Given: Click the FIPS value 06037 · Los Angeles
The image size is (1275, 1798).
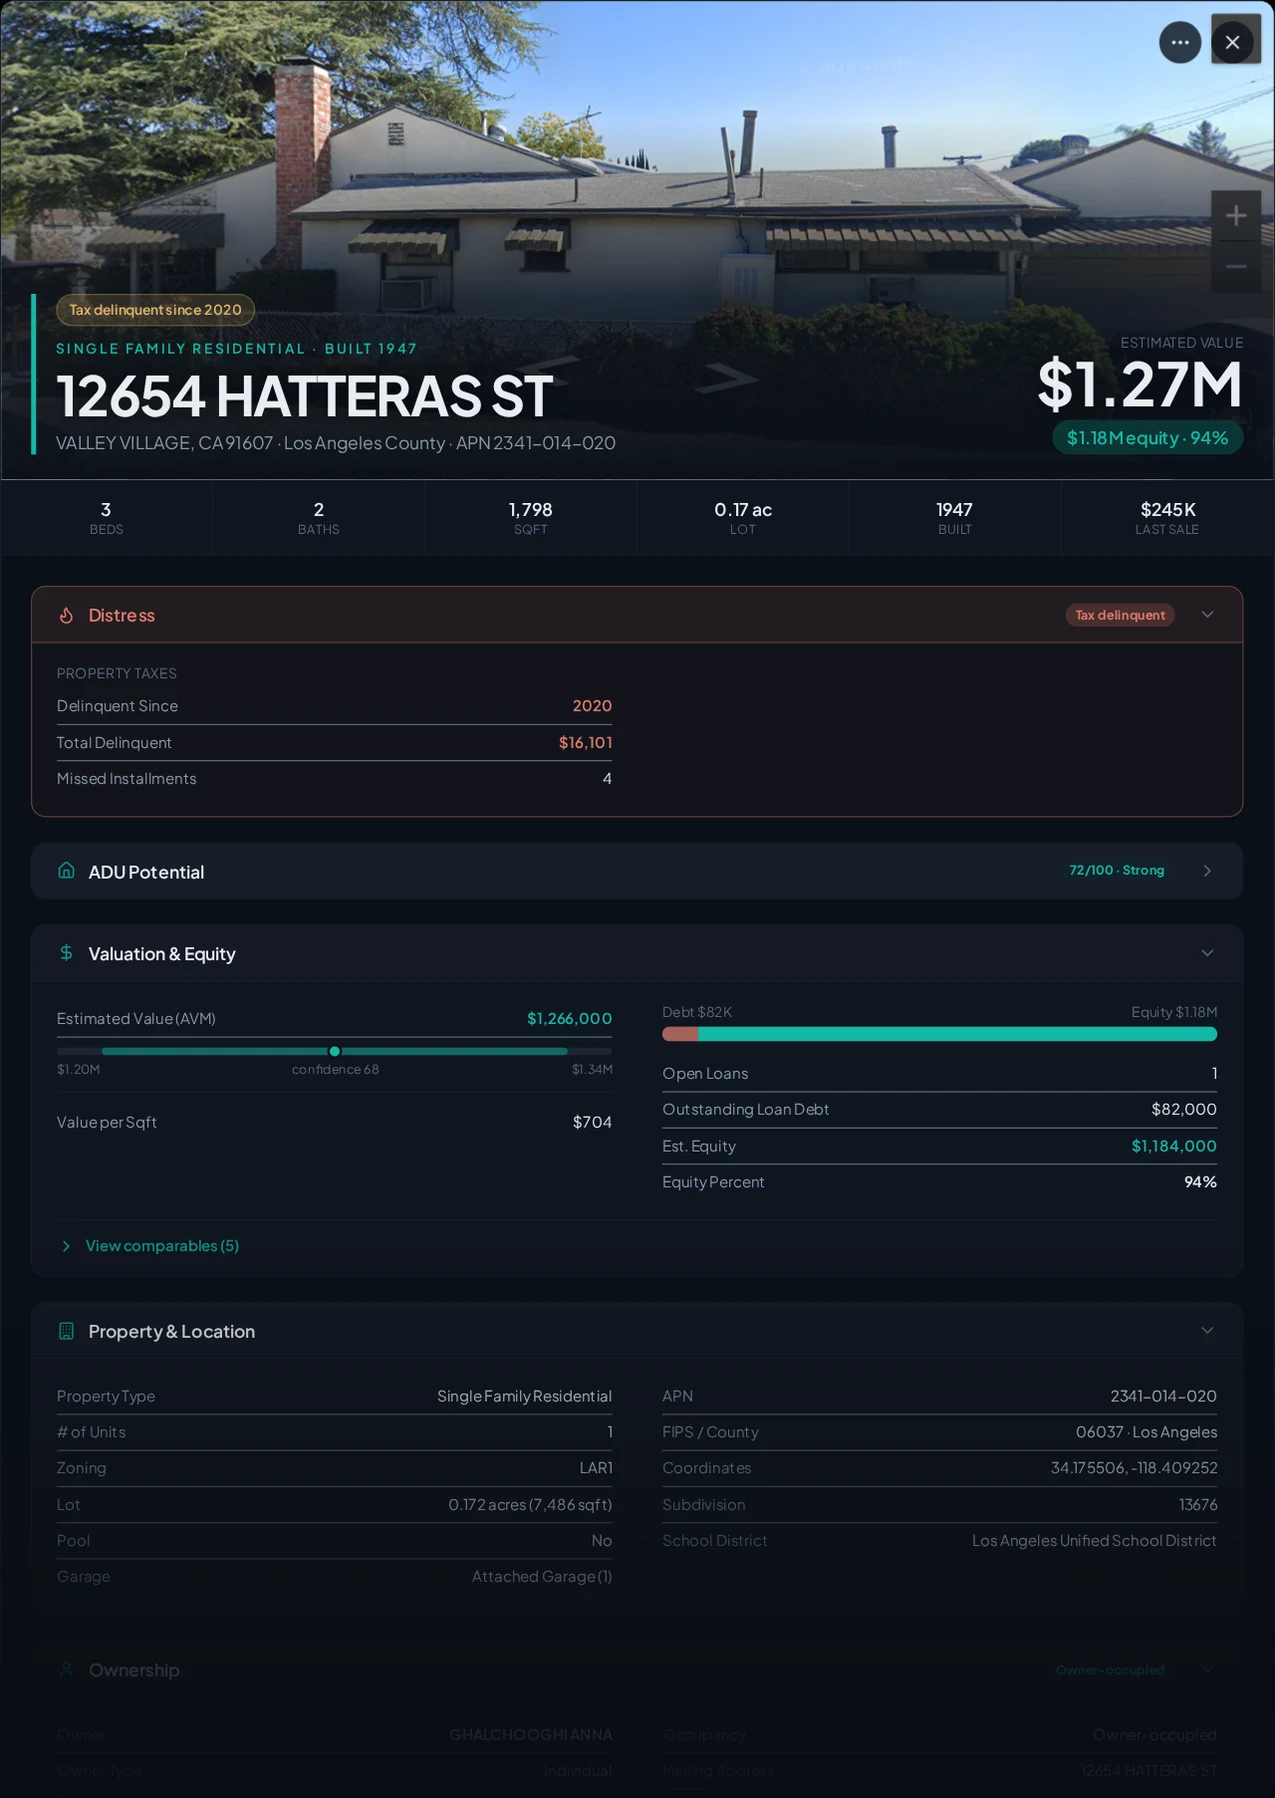Looking at the screenshot, I should point(1146,1432).
